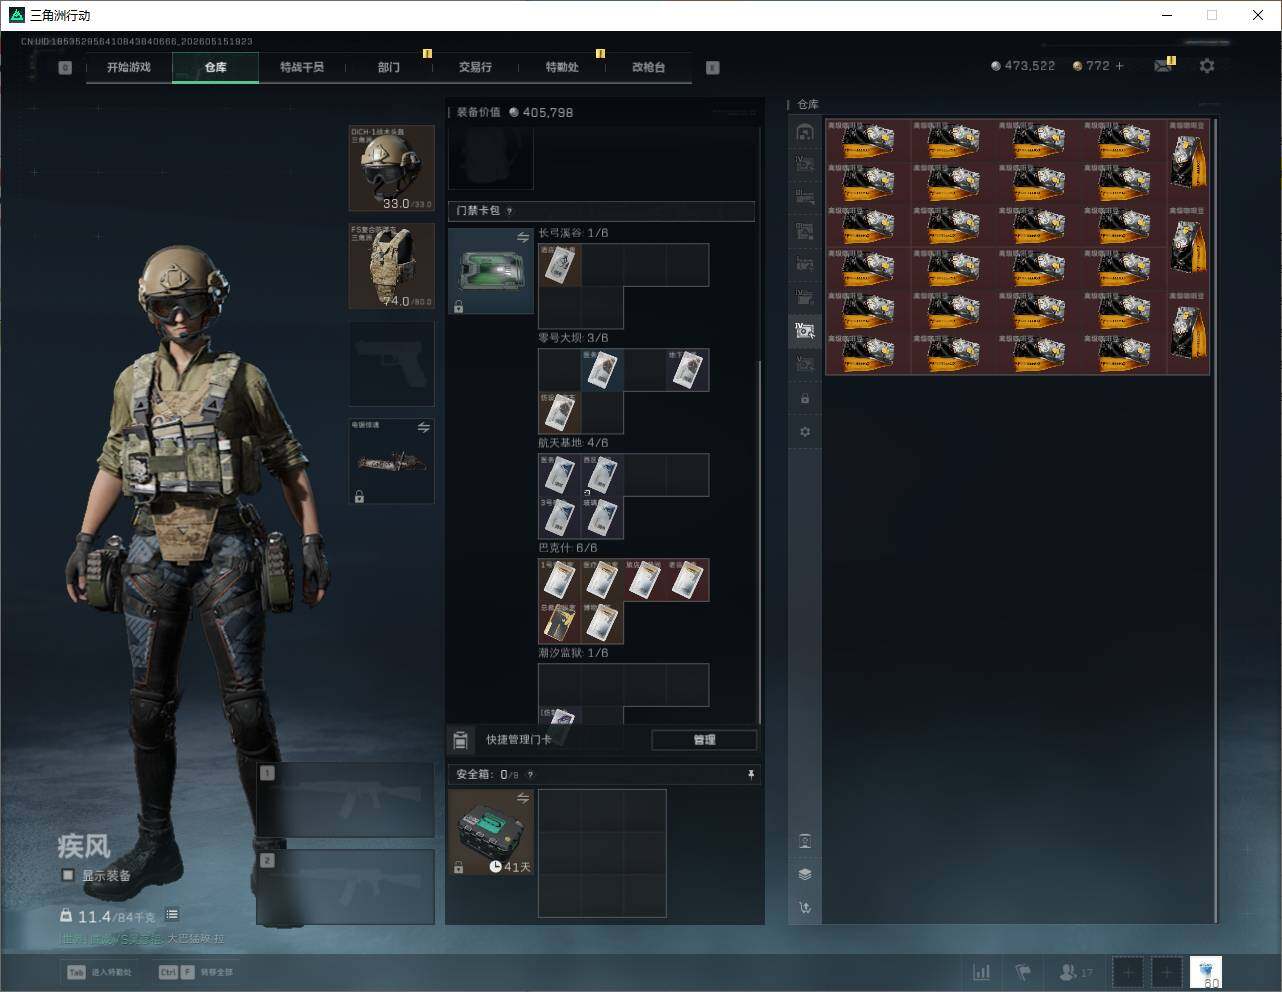Click the lock icon on melee weapon slot

(x=359, y=496)
